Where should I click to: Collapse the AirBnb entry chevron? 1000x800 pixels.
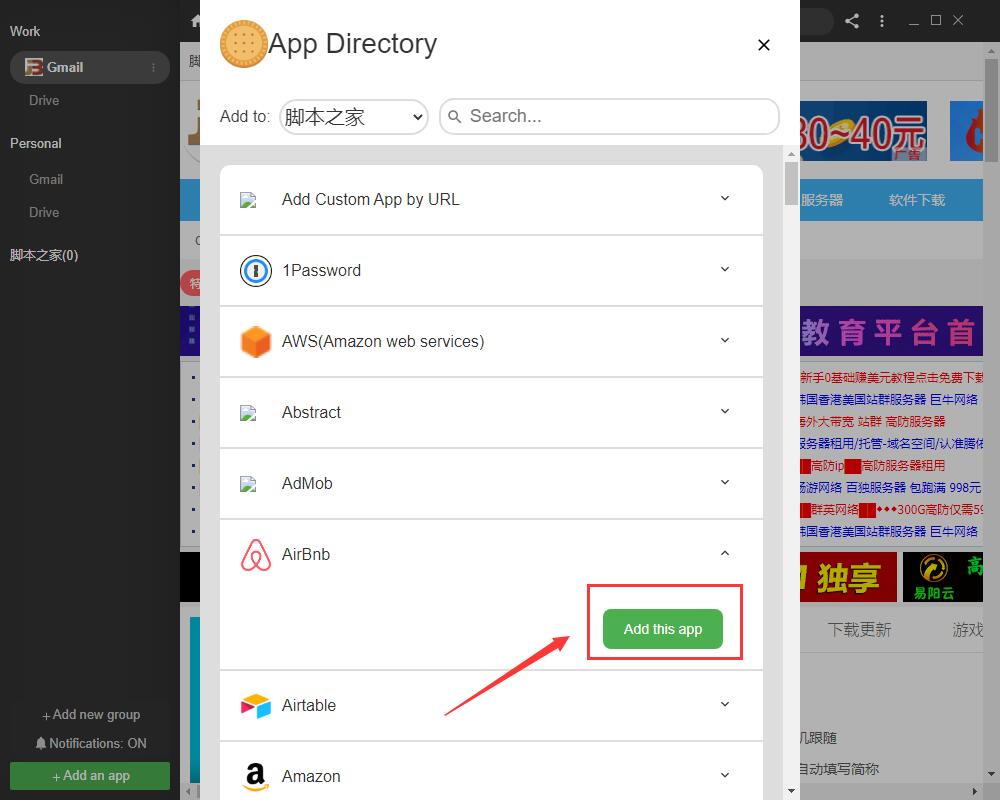(x=725, y=554)
